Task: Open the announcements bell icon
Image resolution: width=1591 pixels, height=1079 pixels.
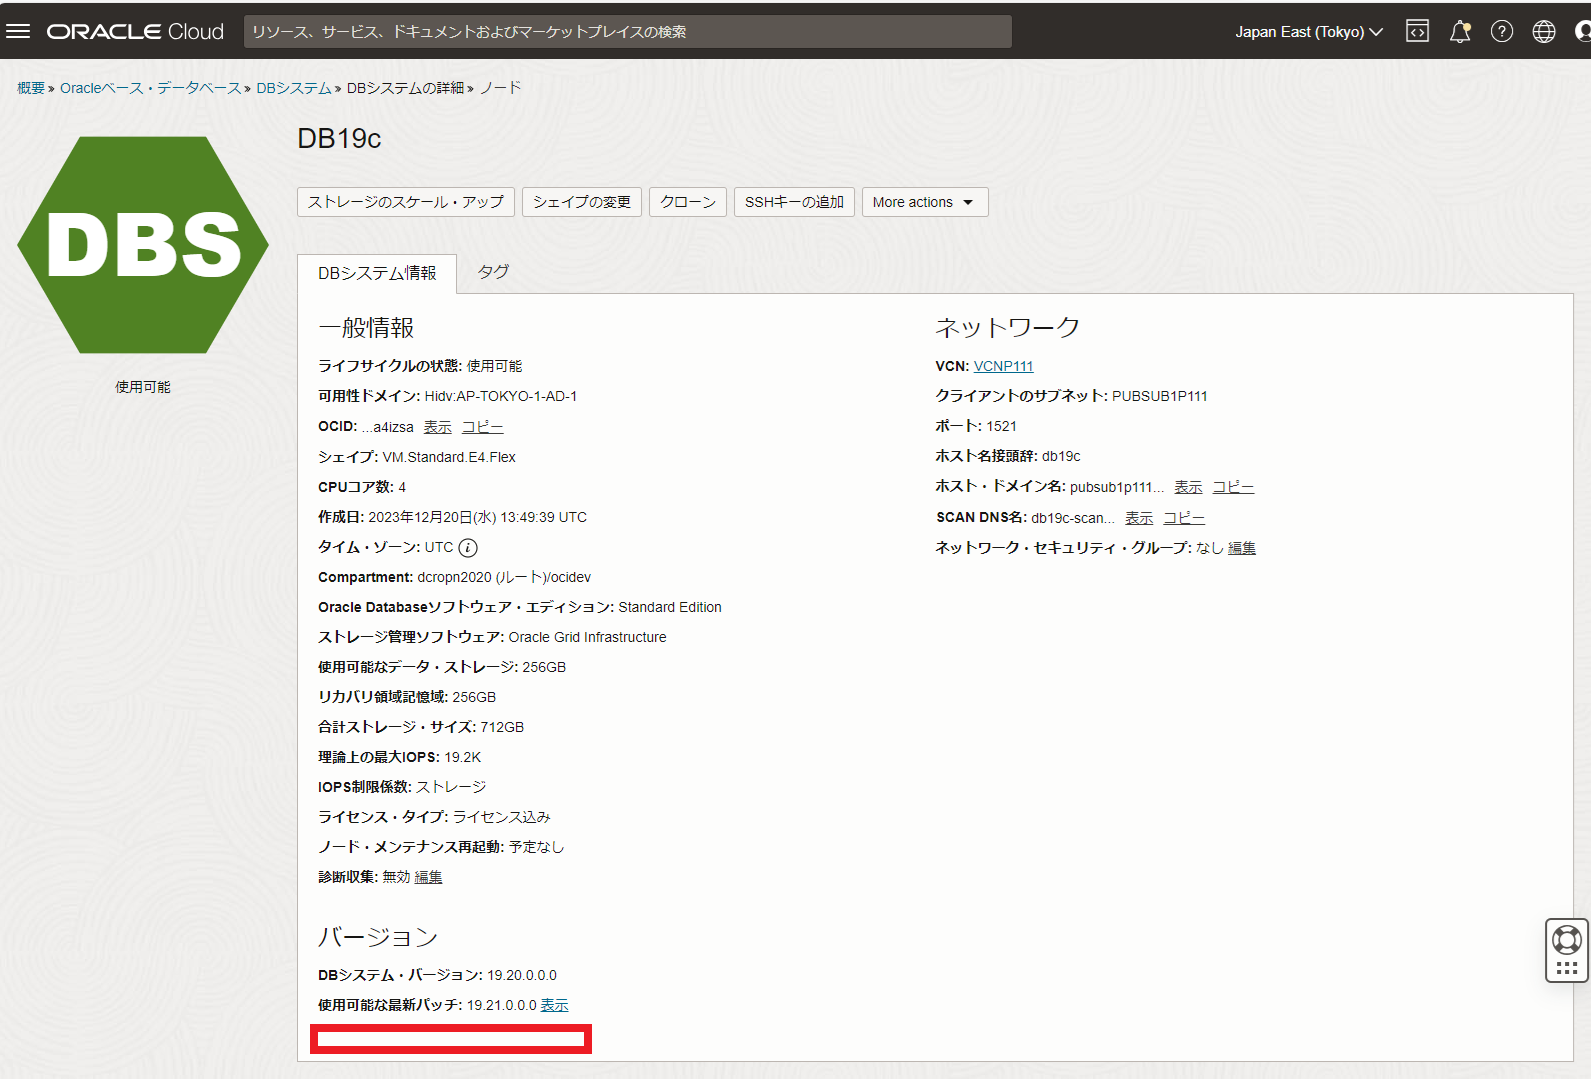Action: point(1460,31)
